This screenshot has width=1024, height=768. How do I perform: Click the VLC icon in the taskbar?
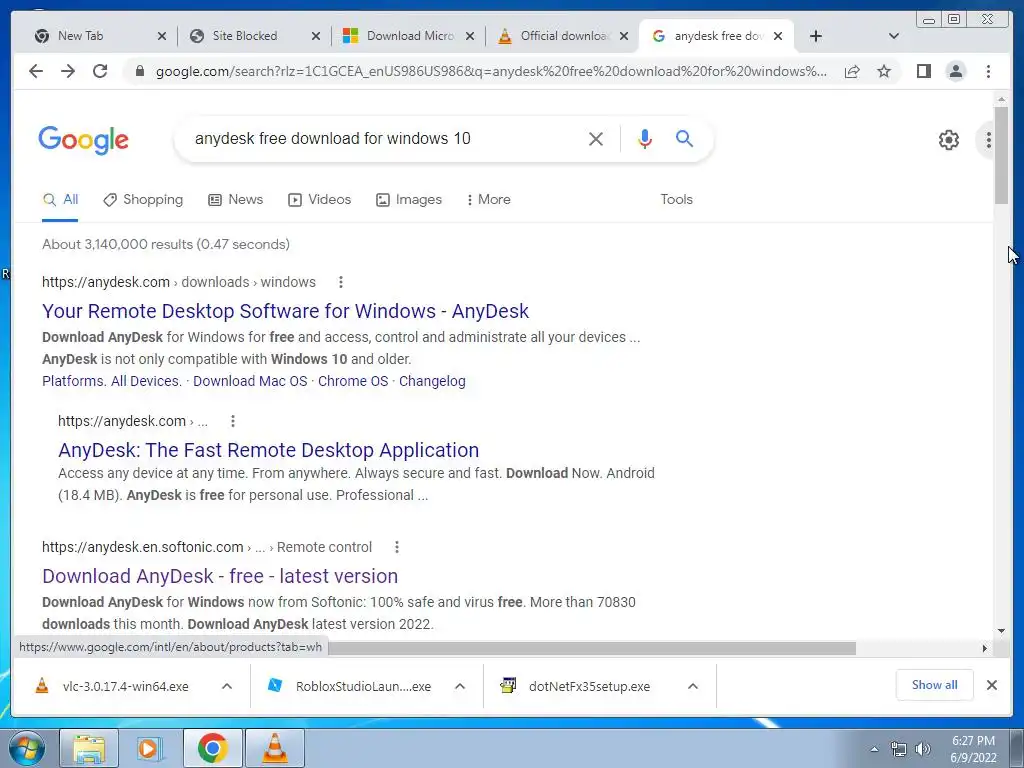point(274,748)
